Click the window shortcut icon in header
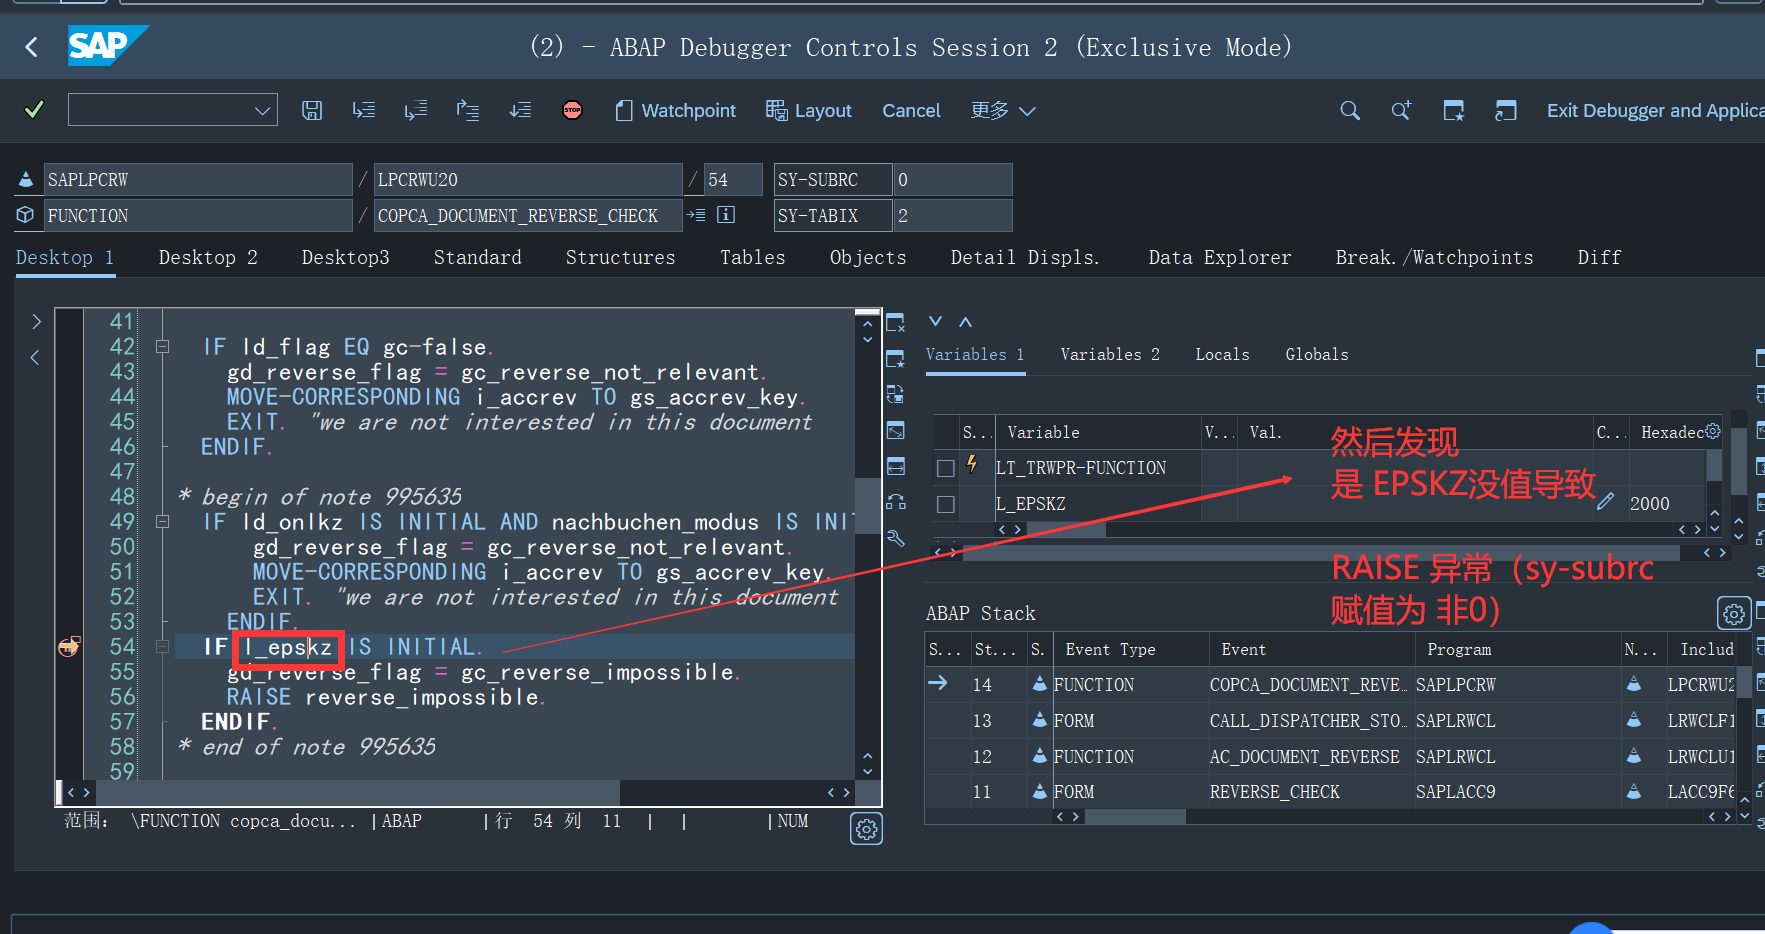 coord(1506,110)
